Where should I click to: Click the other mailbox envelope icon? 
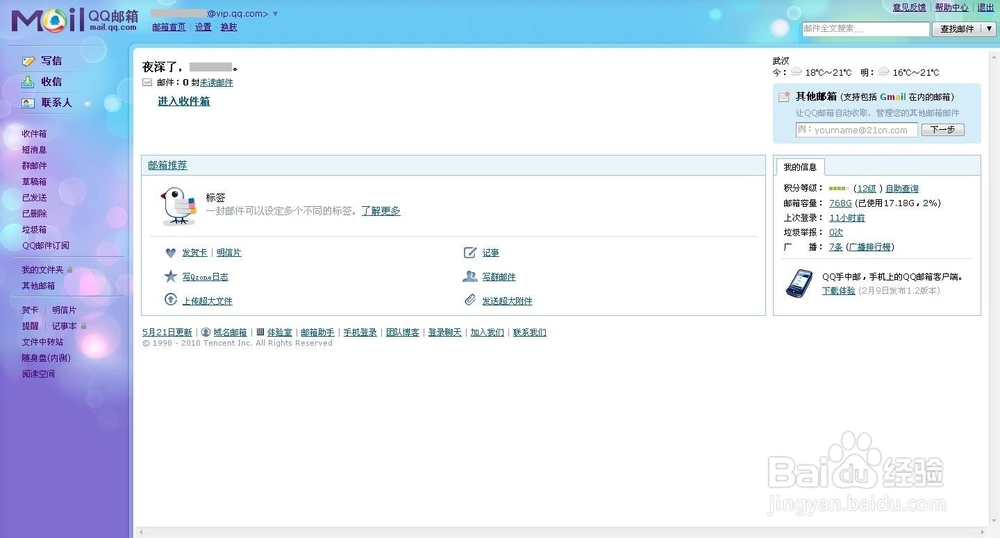[x=784, y=97]
